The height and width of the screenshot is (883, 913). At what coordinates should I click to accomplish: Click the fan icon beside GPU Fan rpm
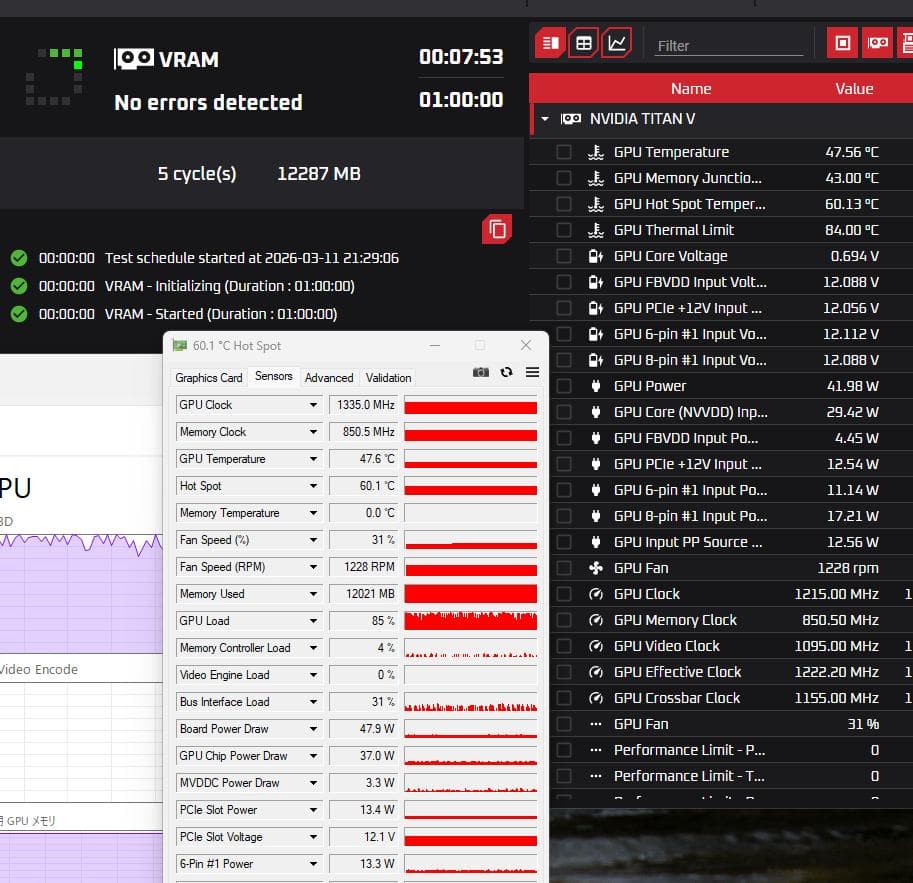[595, 568]
